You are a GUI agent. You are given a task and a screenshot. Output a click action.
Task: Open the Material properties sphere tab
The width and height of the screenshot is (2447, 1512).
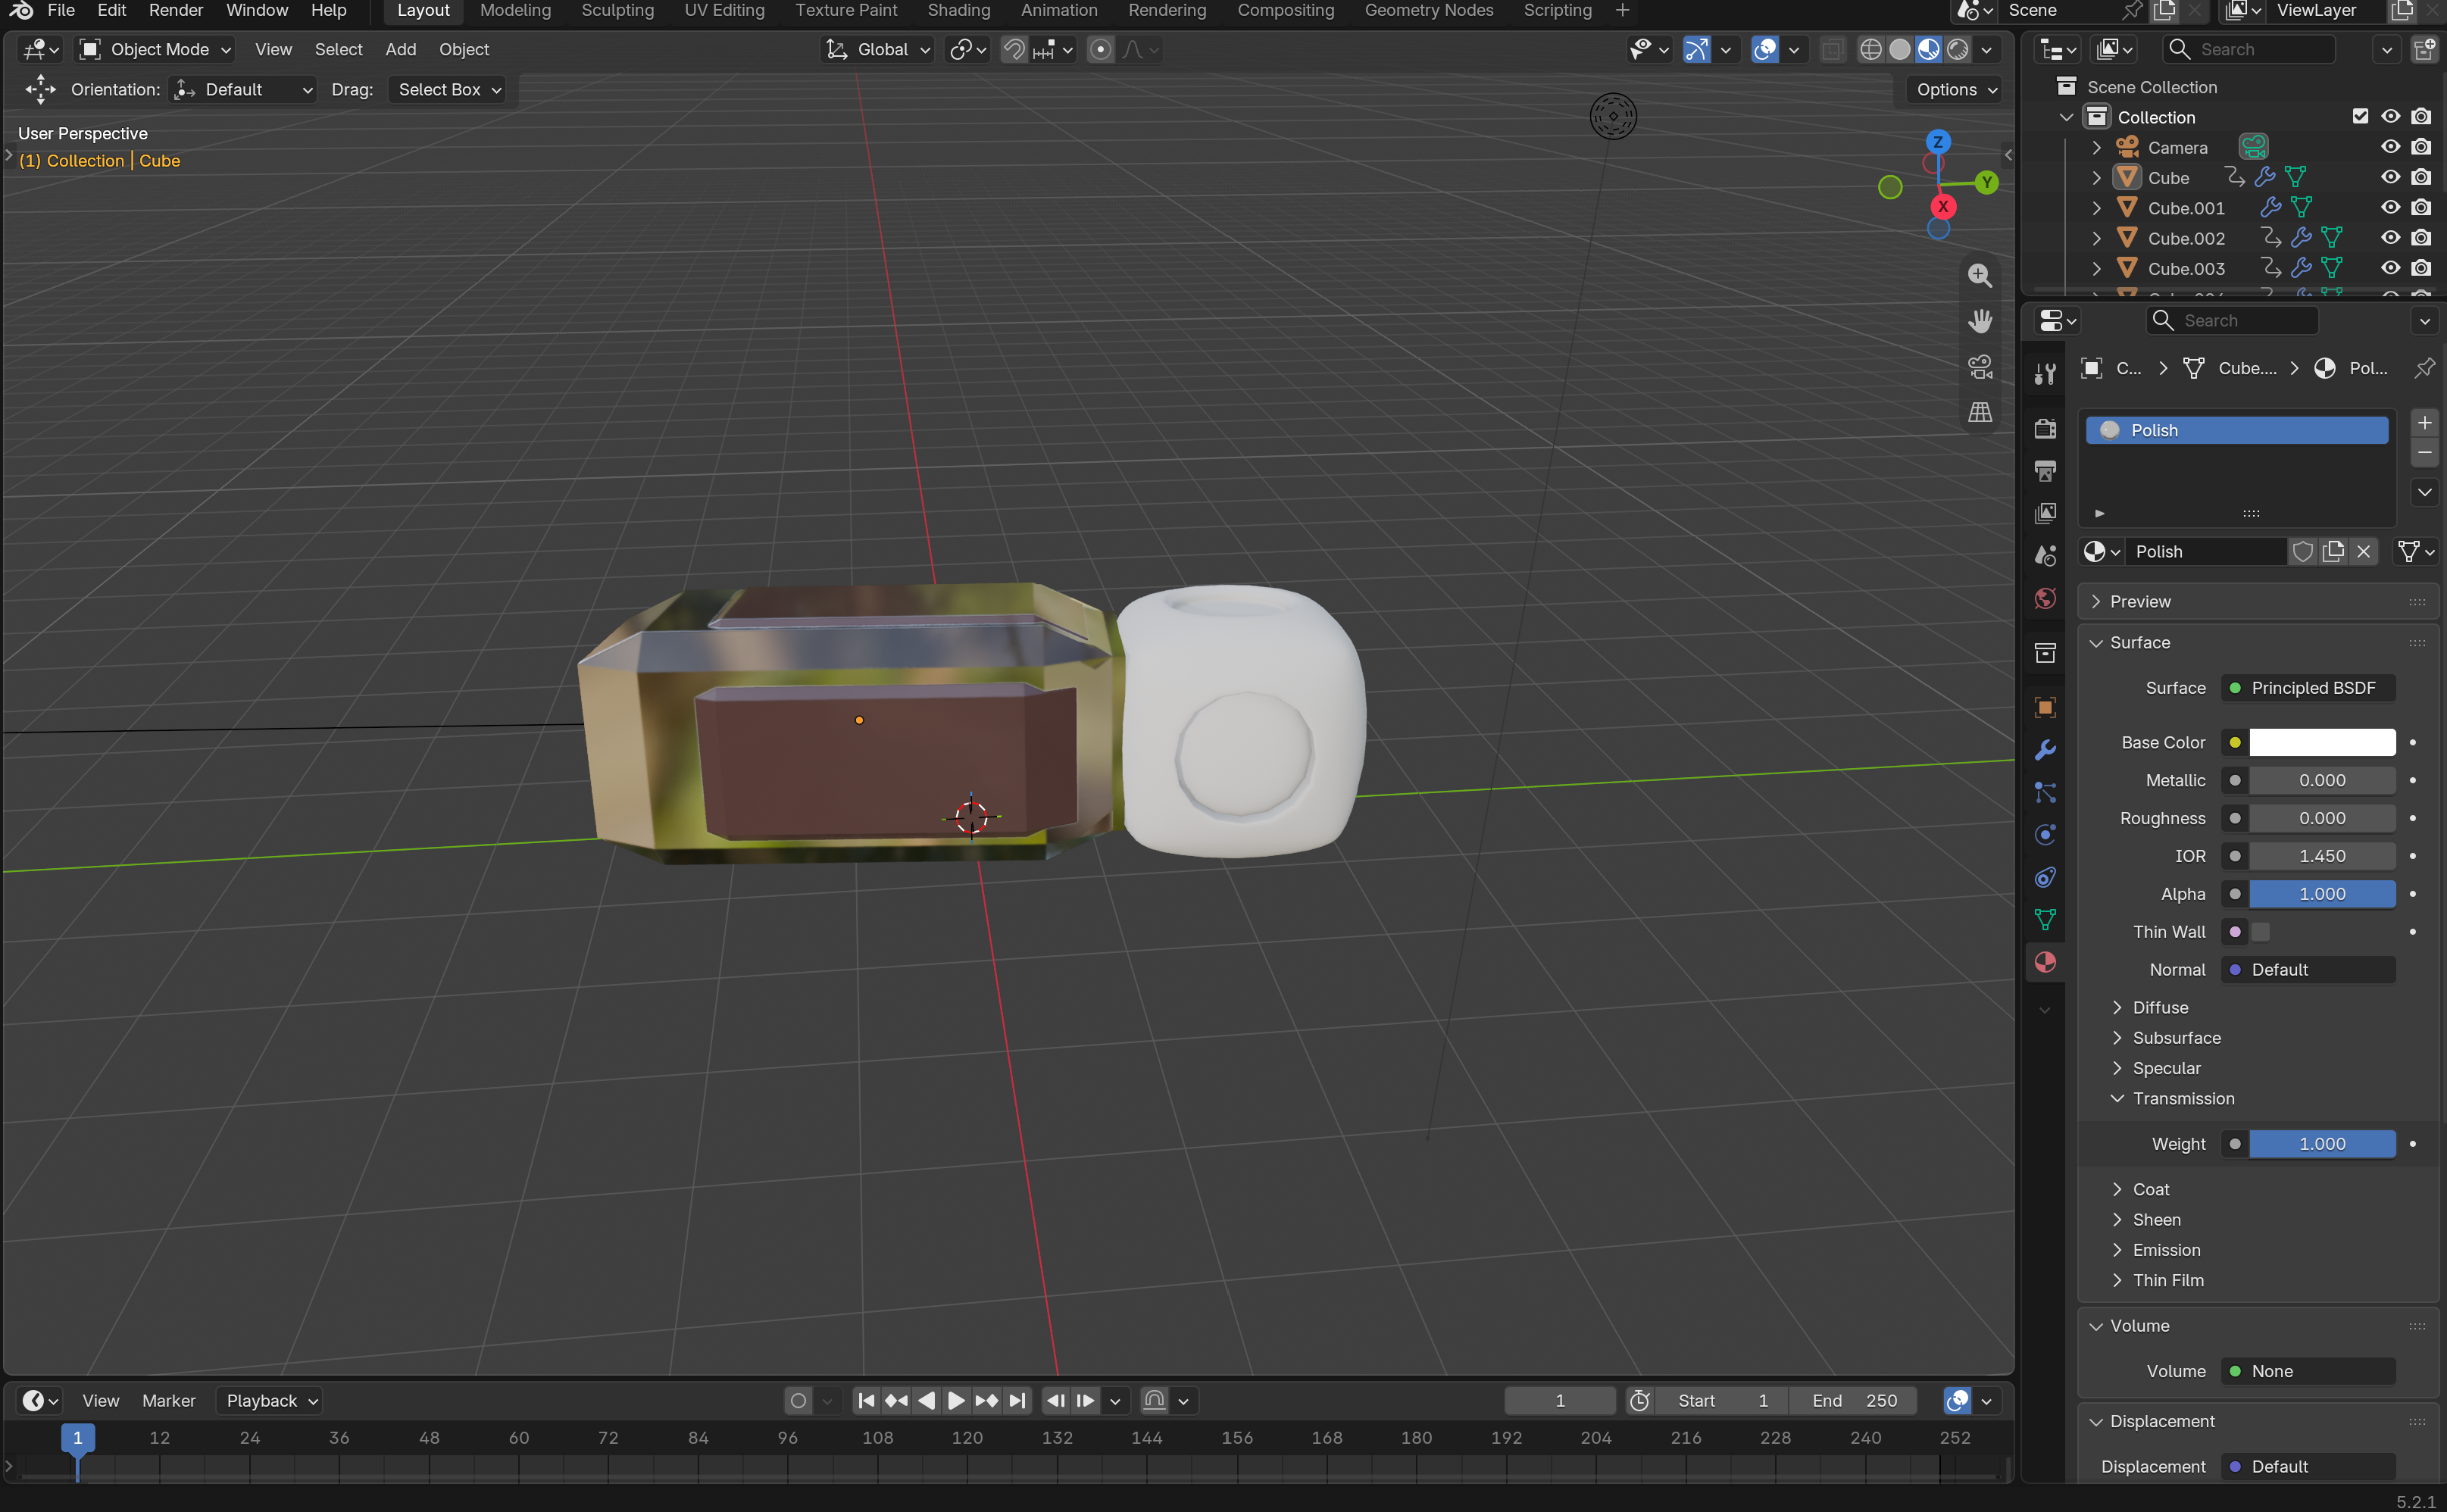click(2045, 962)
